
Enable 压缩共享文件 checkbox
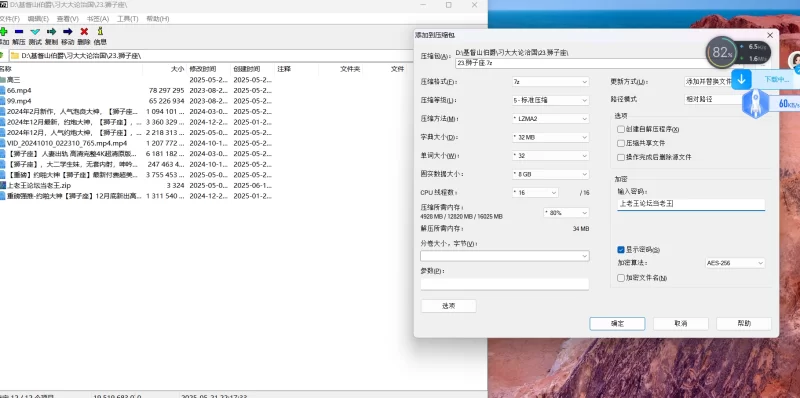[621, 143]
